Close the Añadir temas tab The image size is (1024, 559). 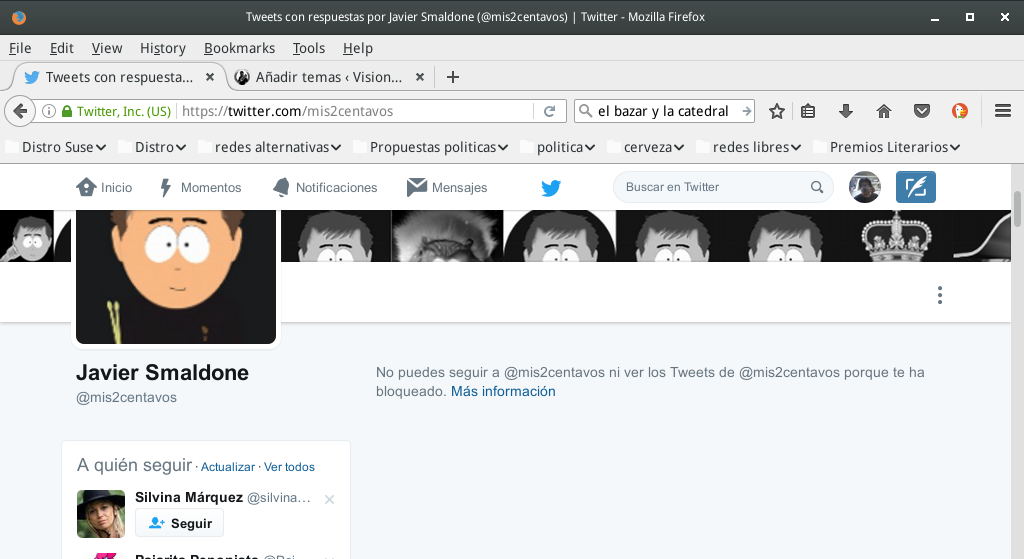point(420,77)
